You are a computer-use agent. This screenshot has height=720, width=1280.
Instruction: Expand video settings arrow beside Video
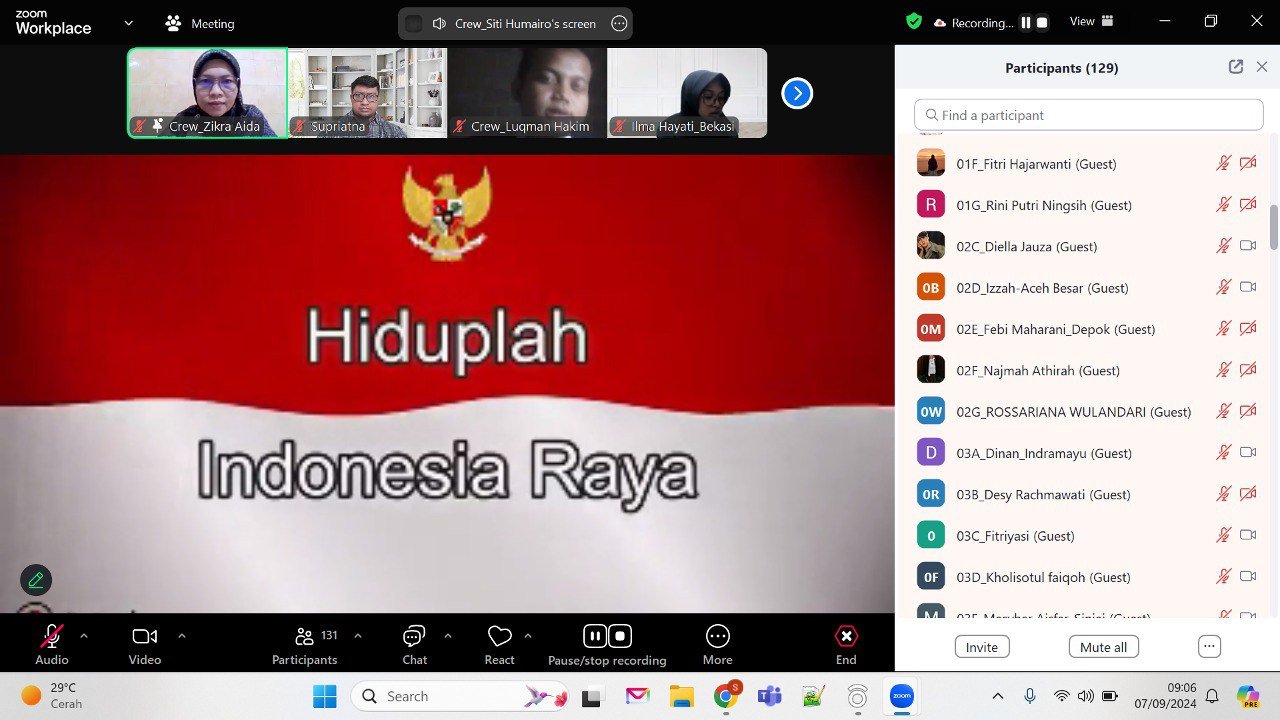pyautogui.click(x=182, y=635)
